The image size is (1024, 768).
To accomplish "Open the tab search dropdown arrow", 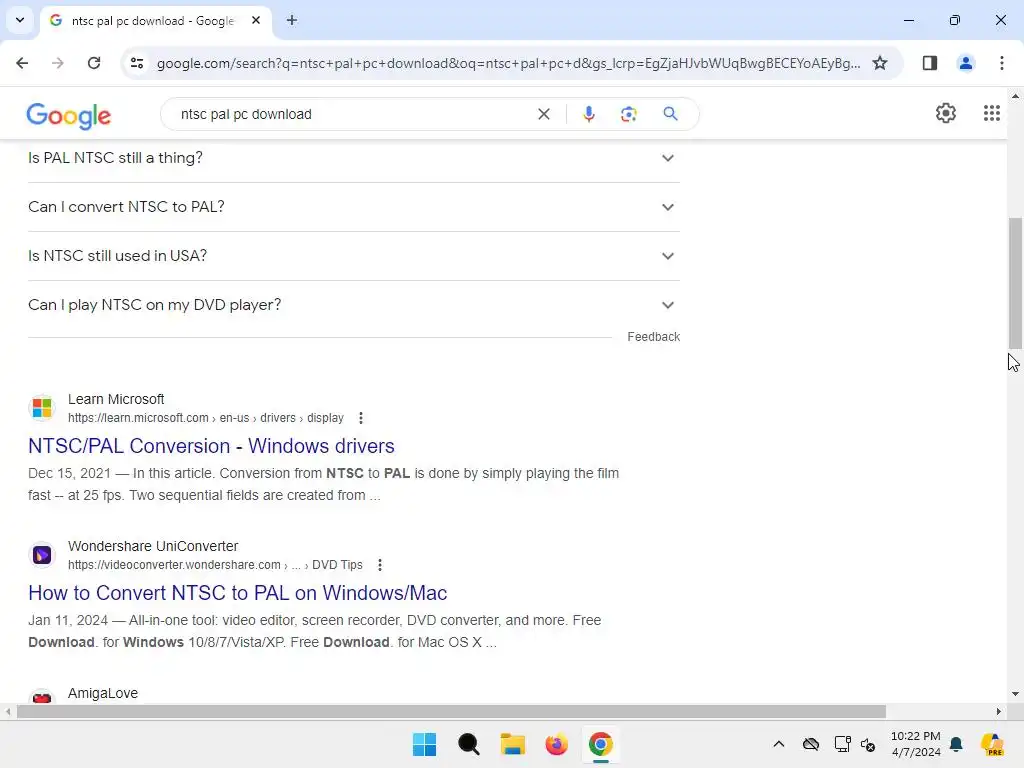I will 20,20.
